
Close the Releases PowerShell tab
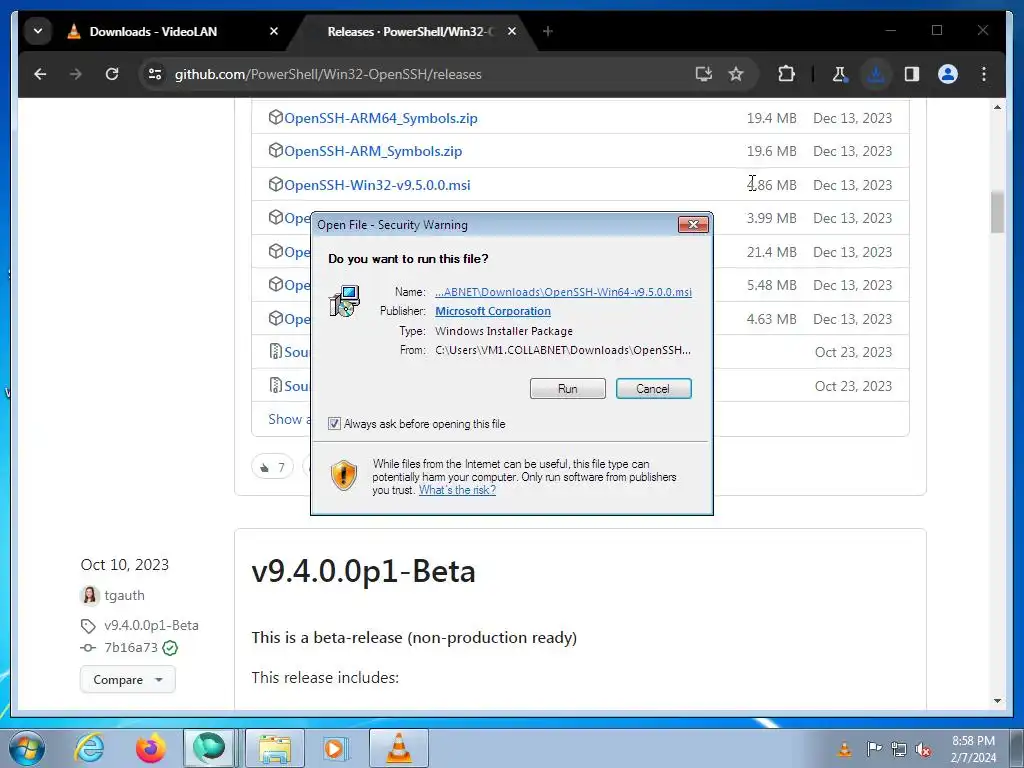pyautogui.click(x=512, y=31)
